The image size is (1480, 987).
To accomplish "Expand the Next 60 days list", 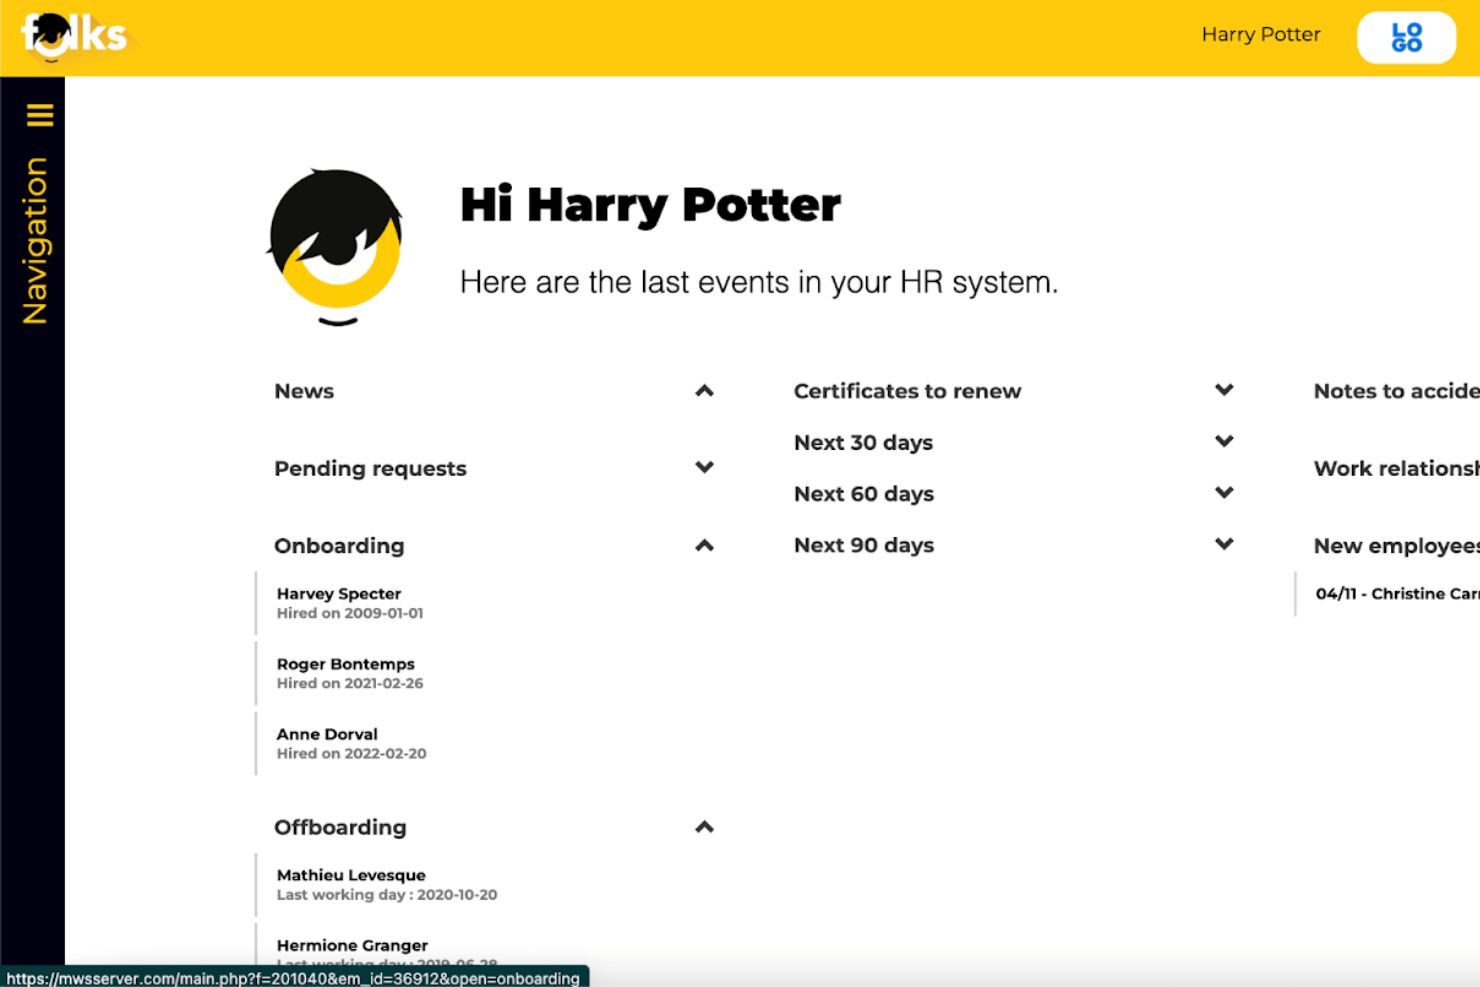I will (x=1223, y=492).
